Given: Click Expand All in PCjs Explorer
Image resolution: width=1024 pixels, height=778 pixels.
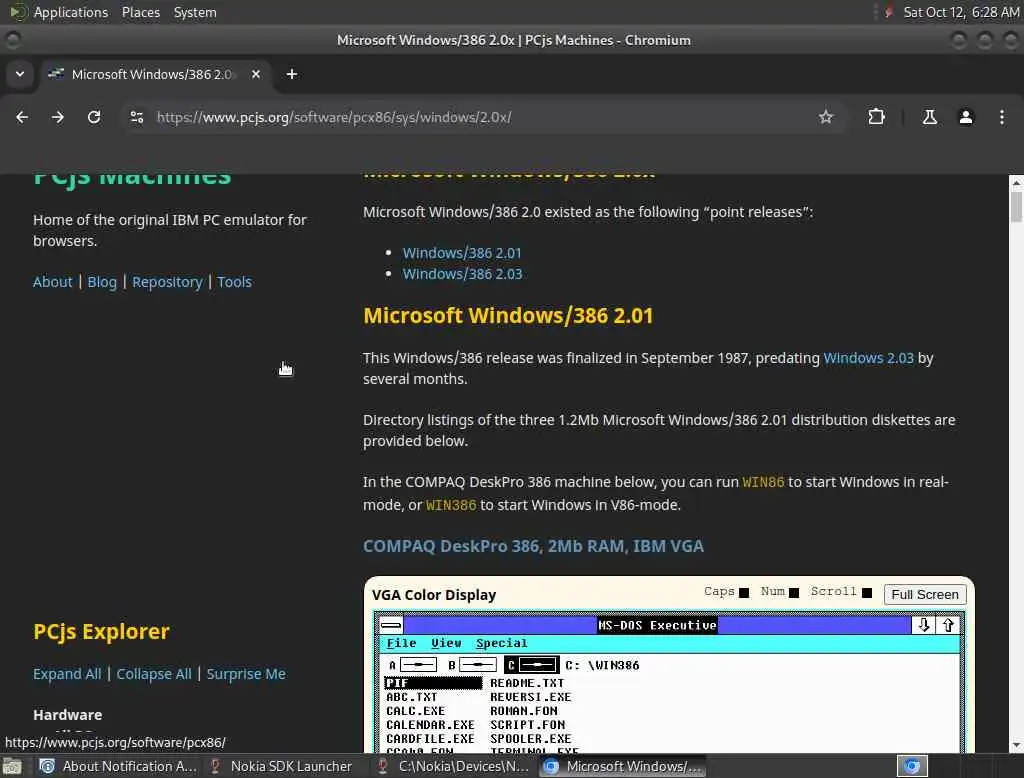Looking at the screenshot, I should point(67,673).
